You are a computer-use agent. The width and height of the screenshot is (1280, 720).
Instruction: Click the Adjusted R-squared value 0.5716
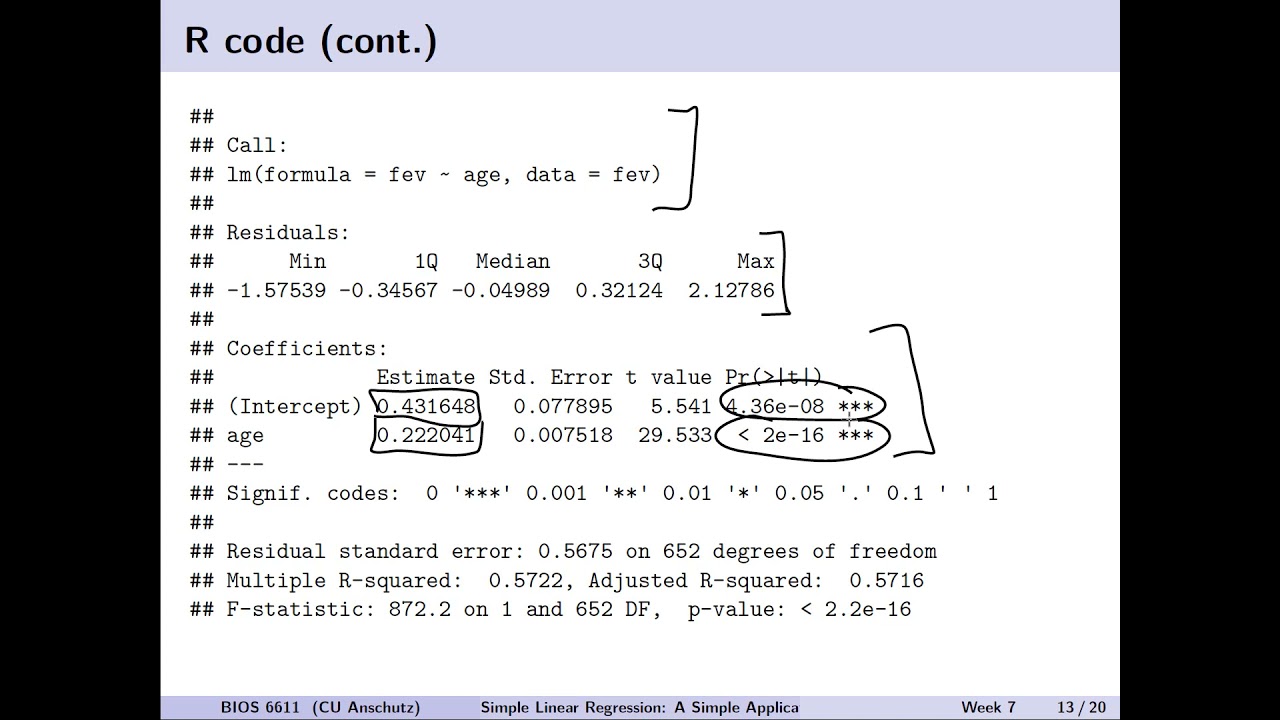(887, 581)
